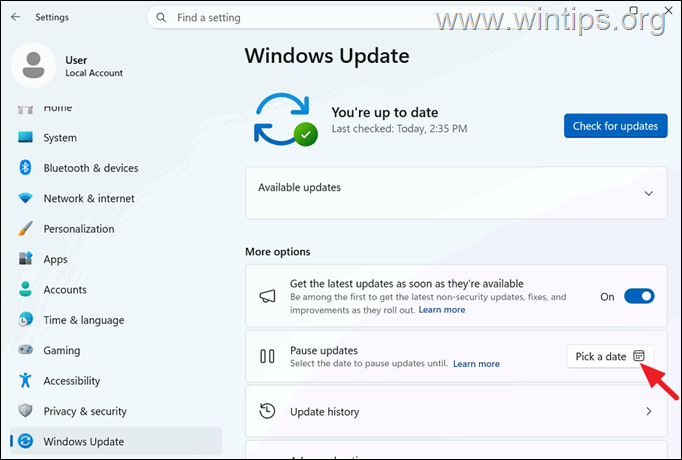Click the megaphone icon for latest updates

click(267, 297)
